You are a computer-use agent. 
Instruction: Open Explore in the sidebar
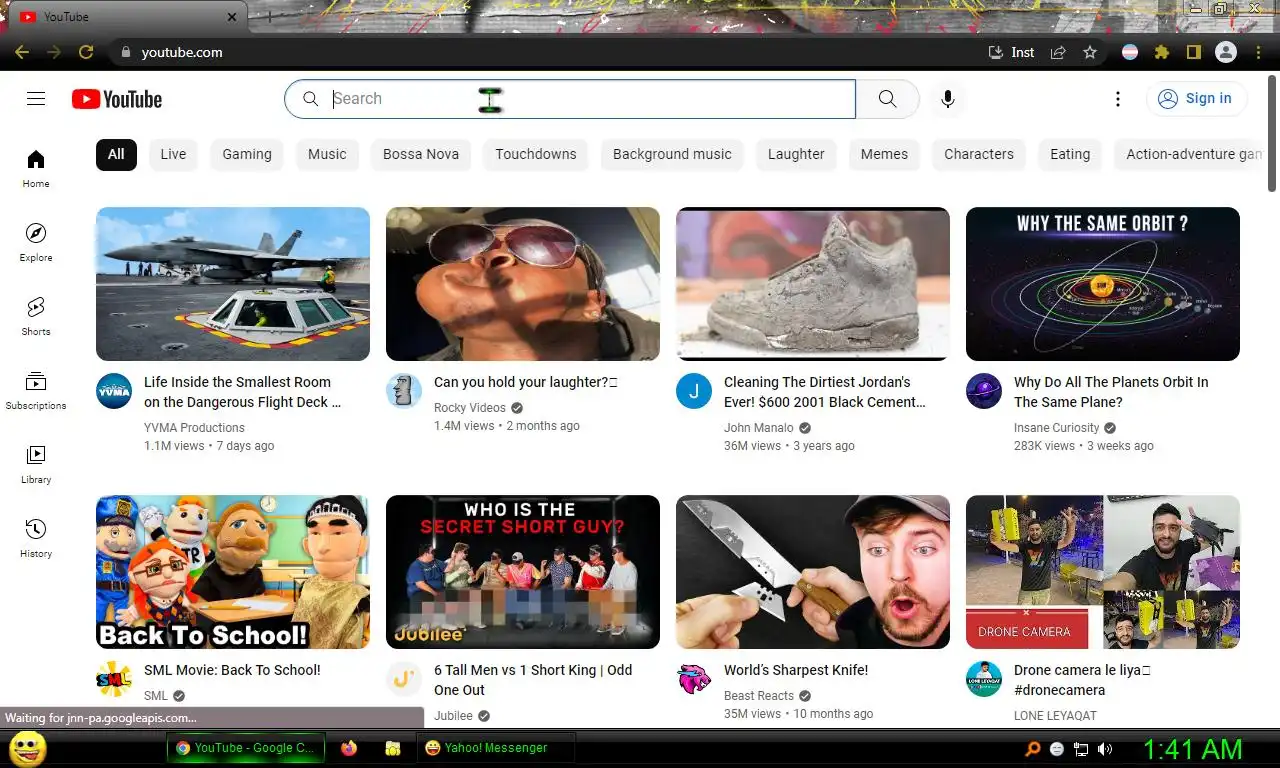36,242
